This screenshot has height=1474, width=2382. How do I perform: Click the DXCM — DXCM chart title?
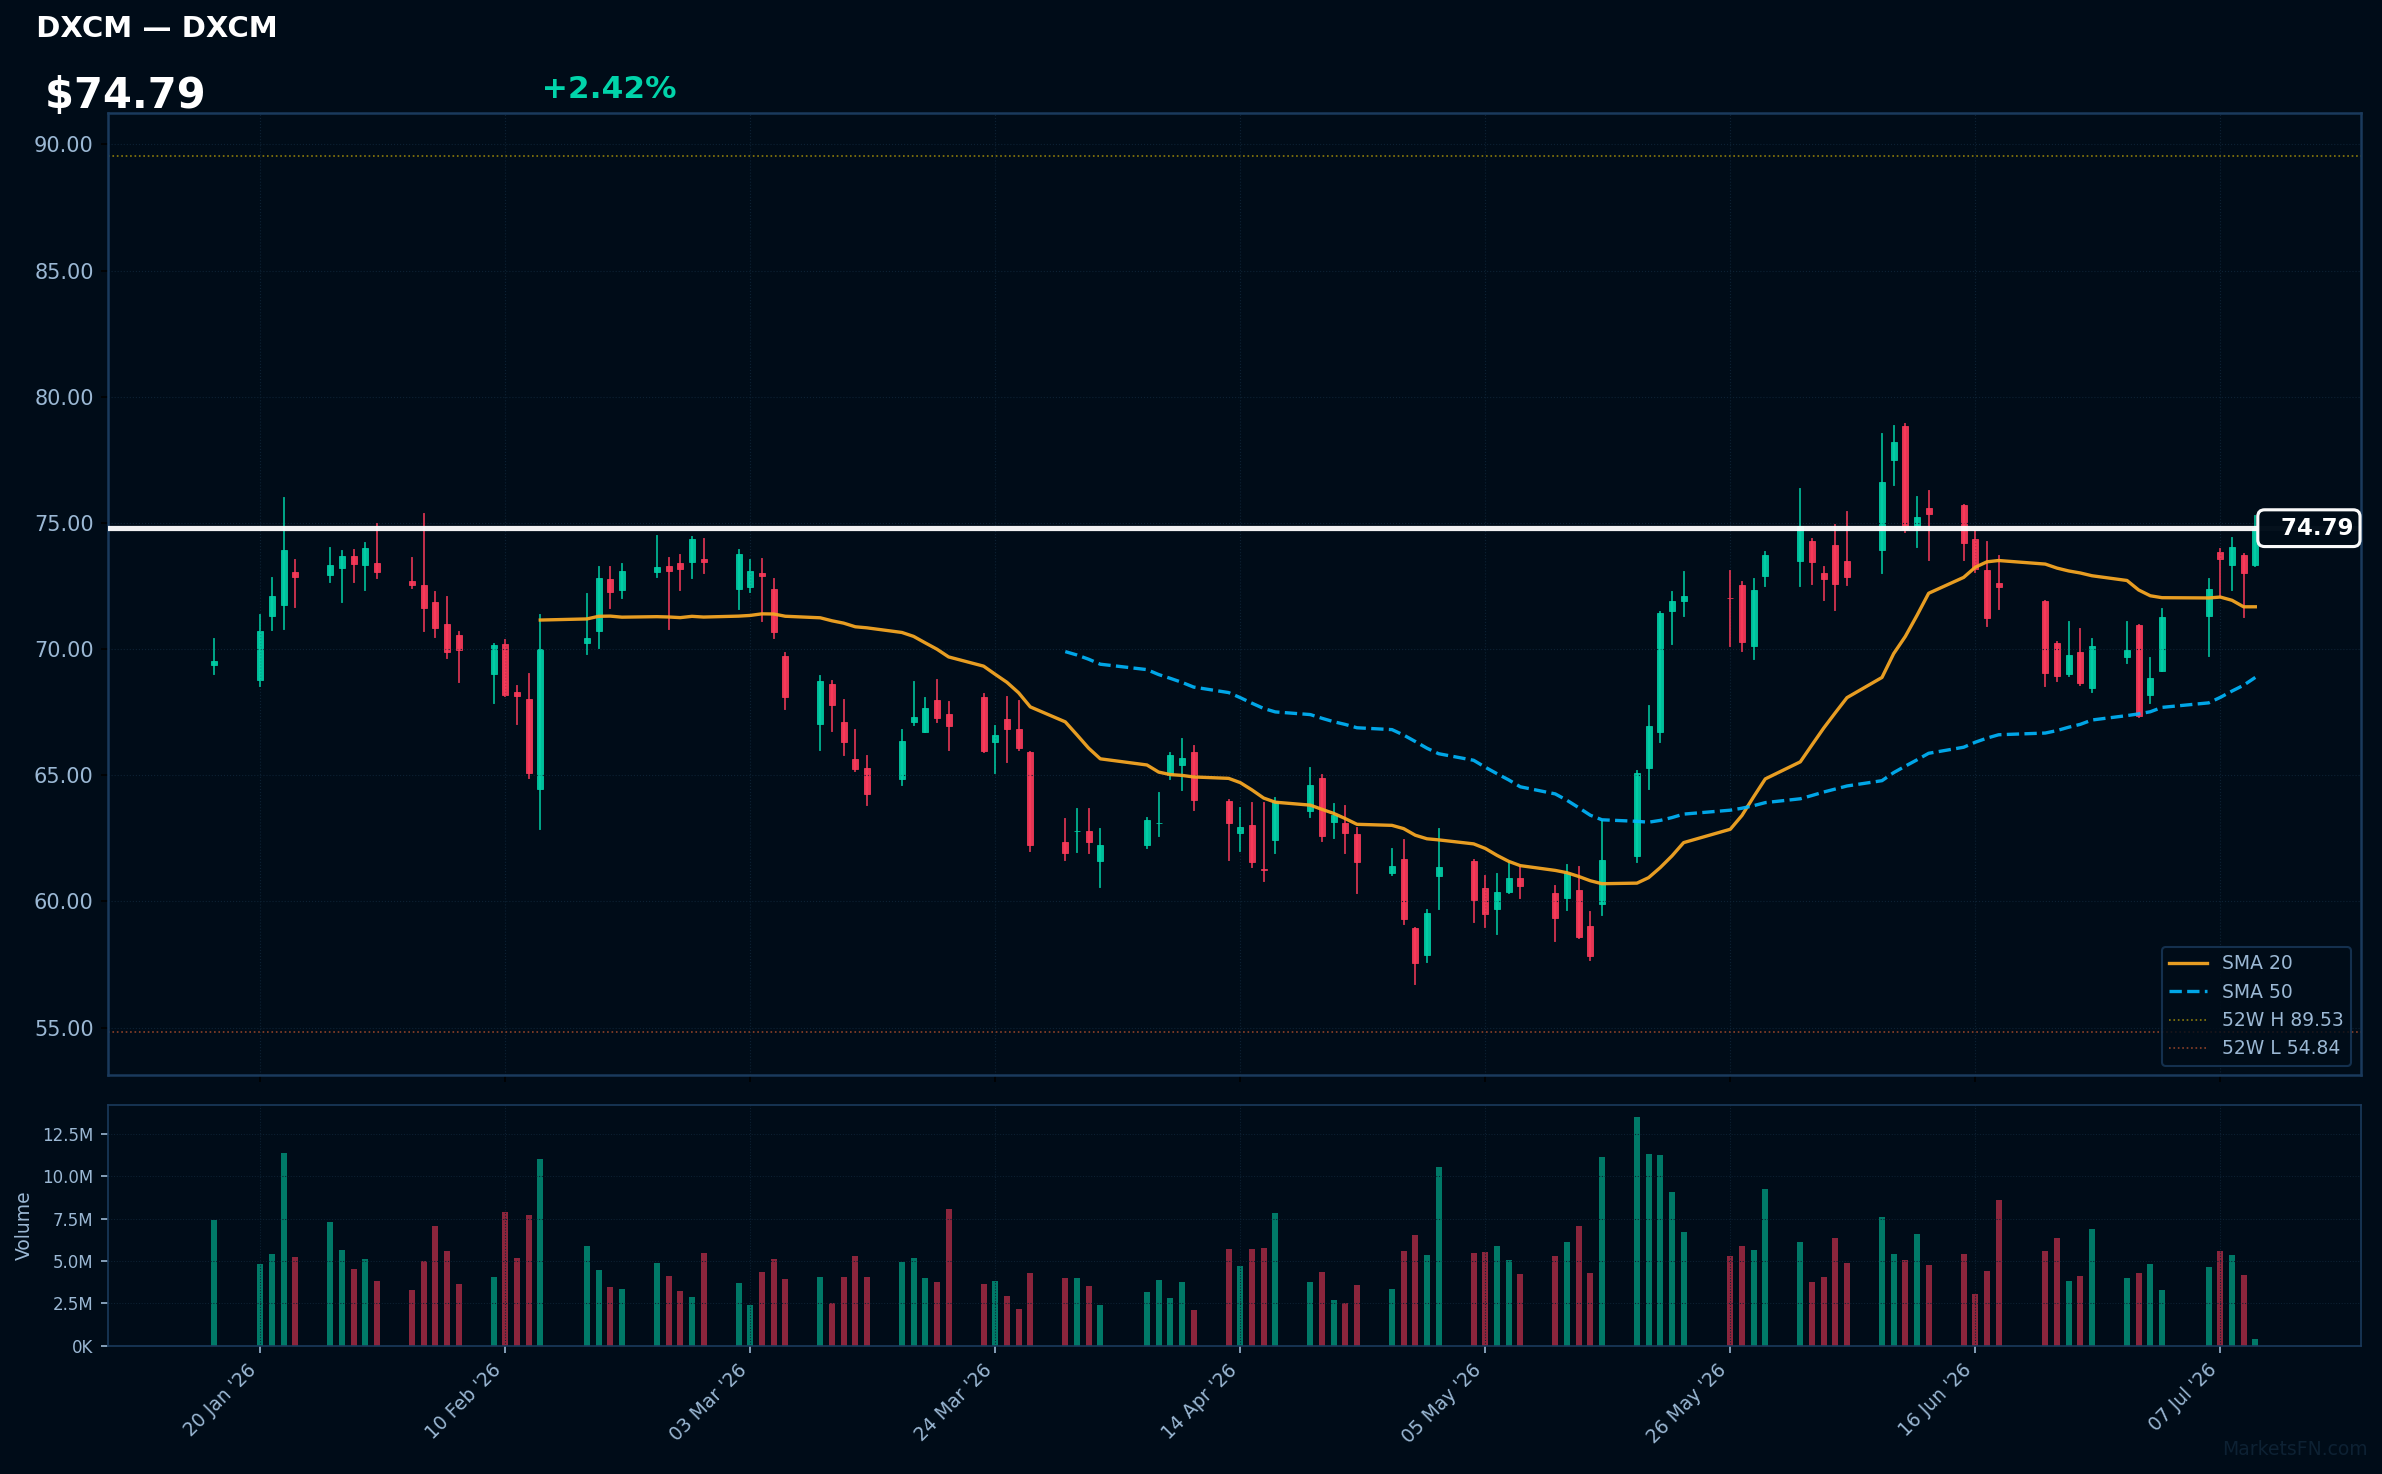157,28
